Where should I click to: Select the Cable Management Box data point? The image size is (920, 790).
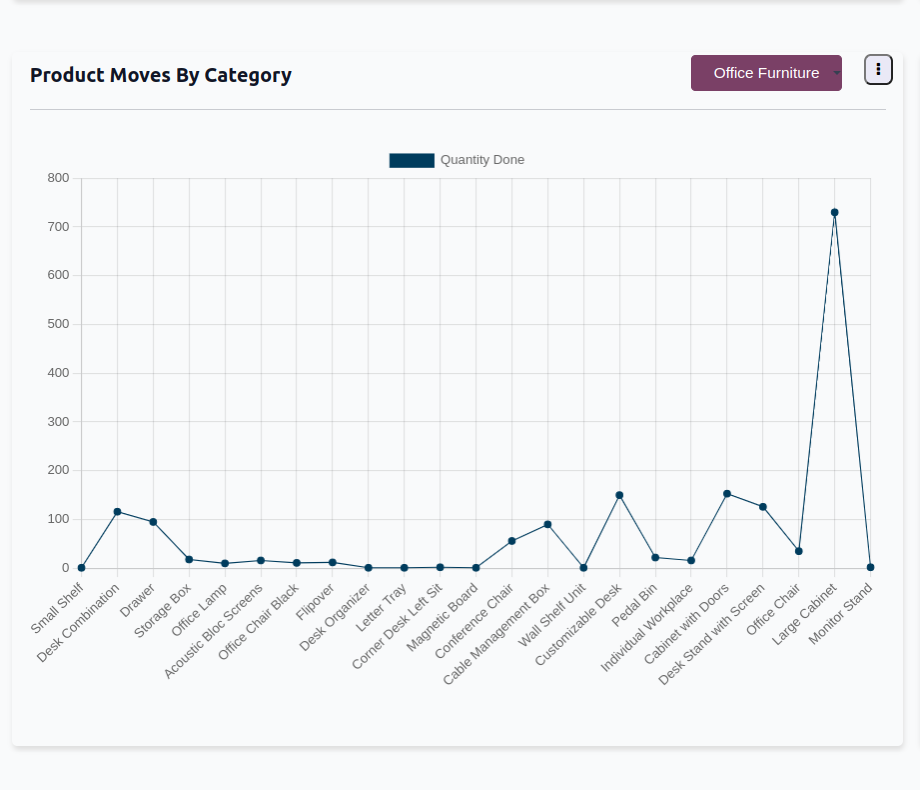(x=548, y=524)
